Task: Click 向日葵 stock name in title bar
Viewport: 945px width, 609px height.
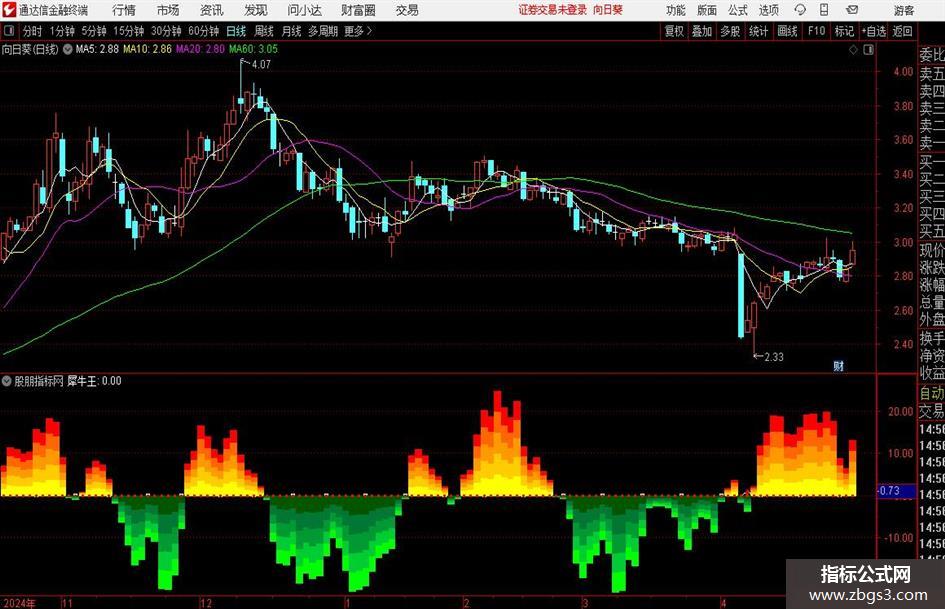Action: [608, 10]
